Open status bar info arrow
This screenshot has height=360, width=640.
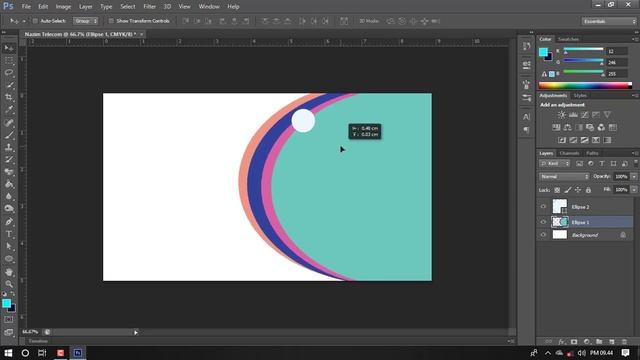point(136,333)
